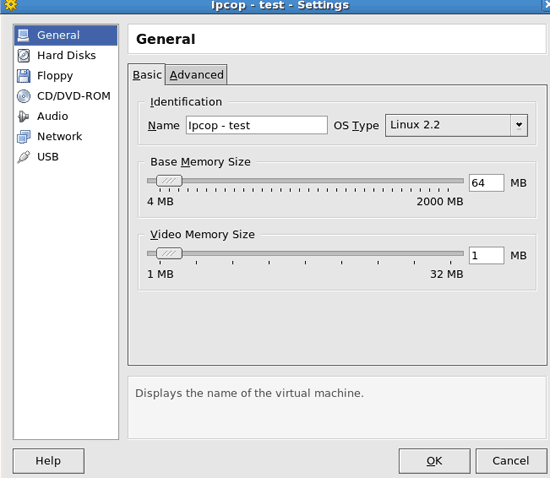Click the 'Displays the name of the virtual machine' text

pyautogui.click(x=249, y=393)
